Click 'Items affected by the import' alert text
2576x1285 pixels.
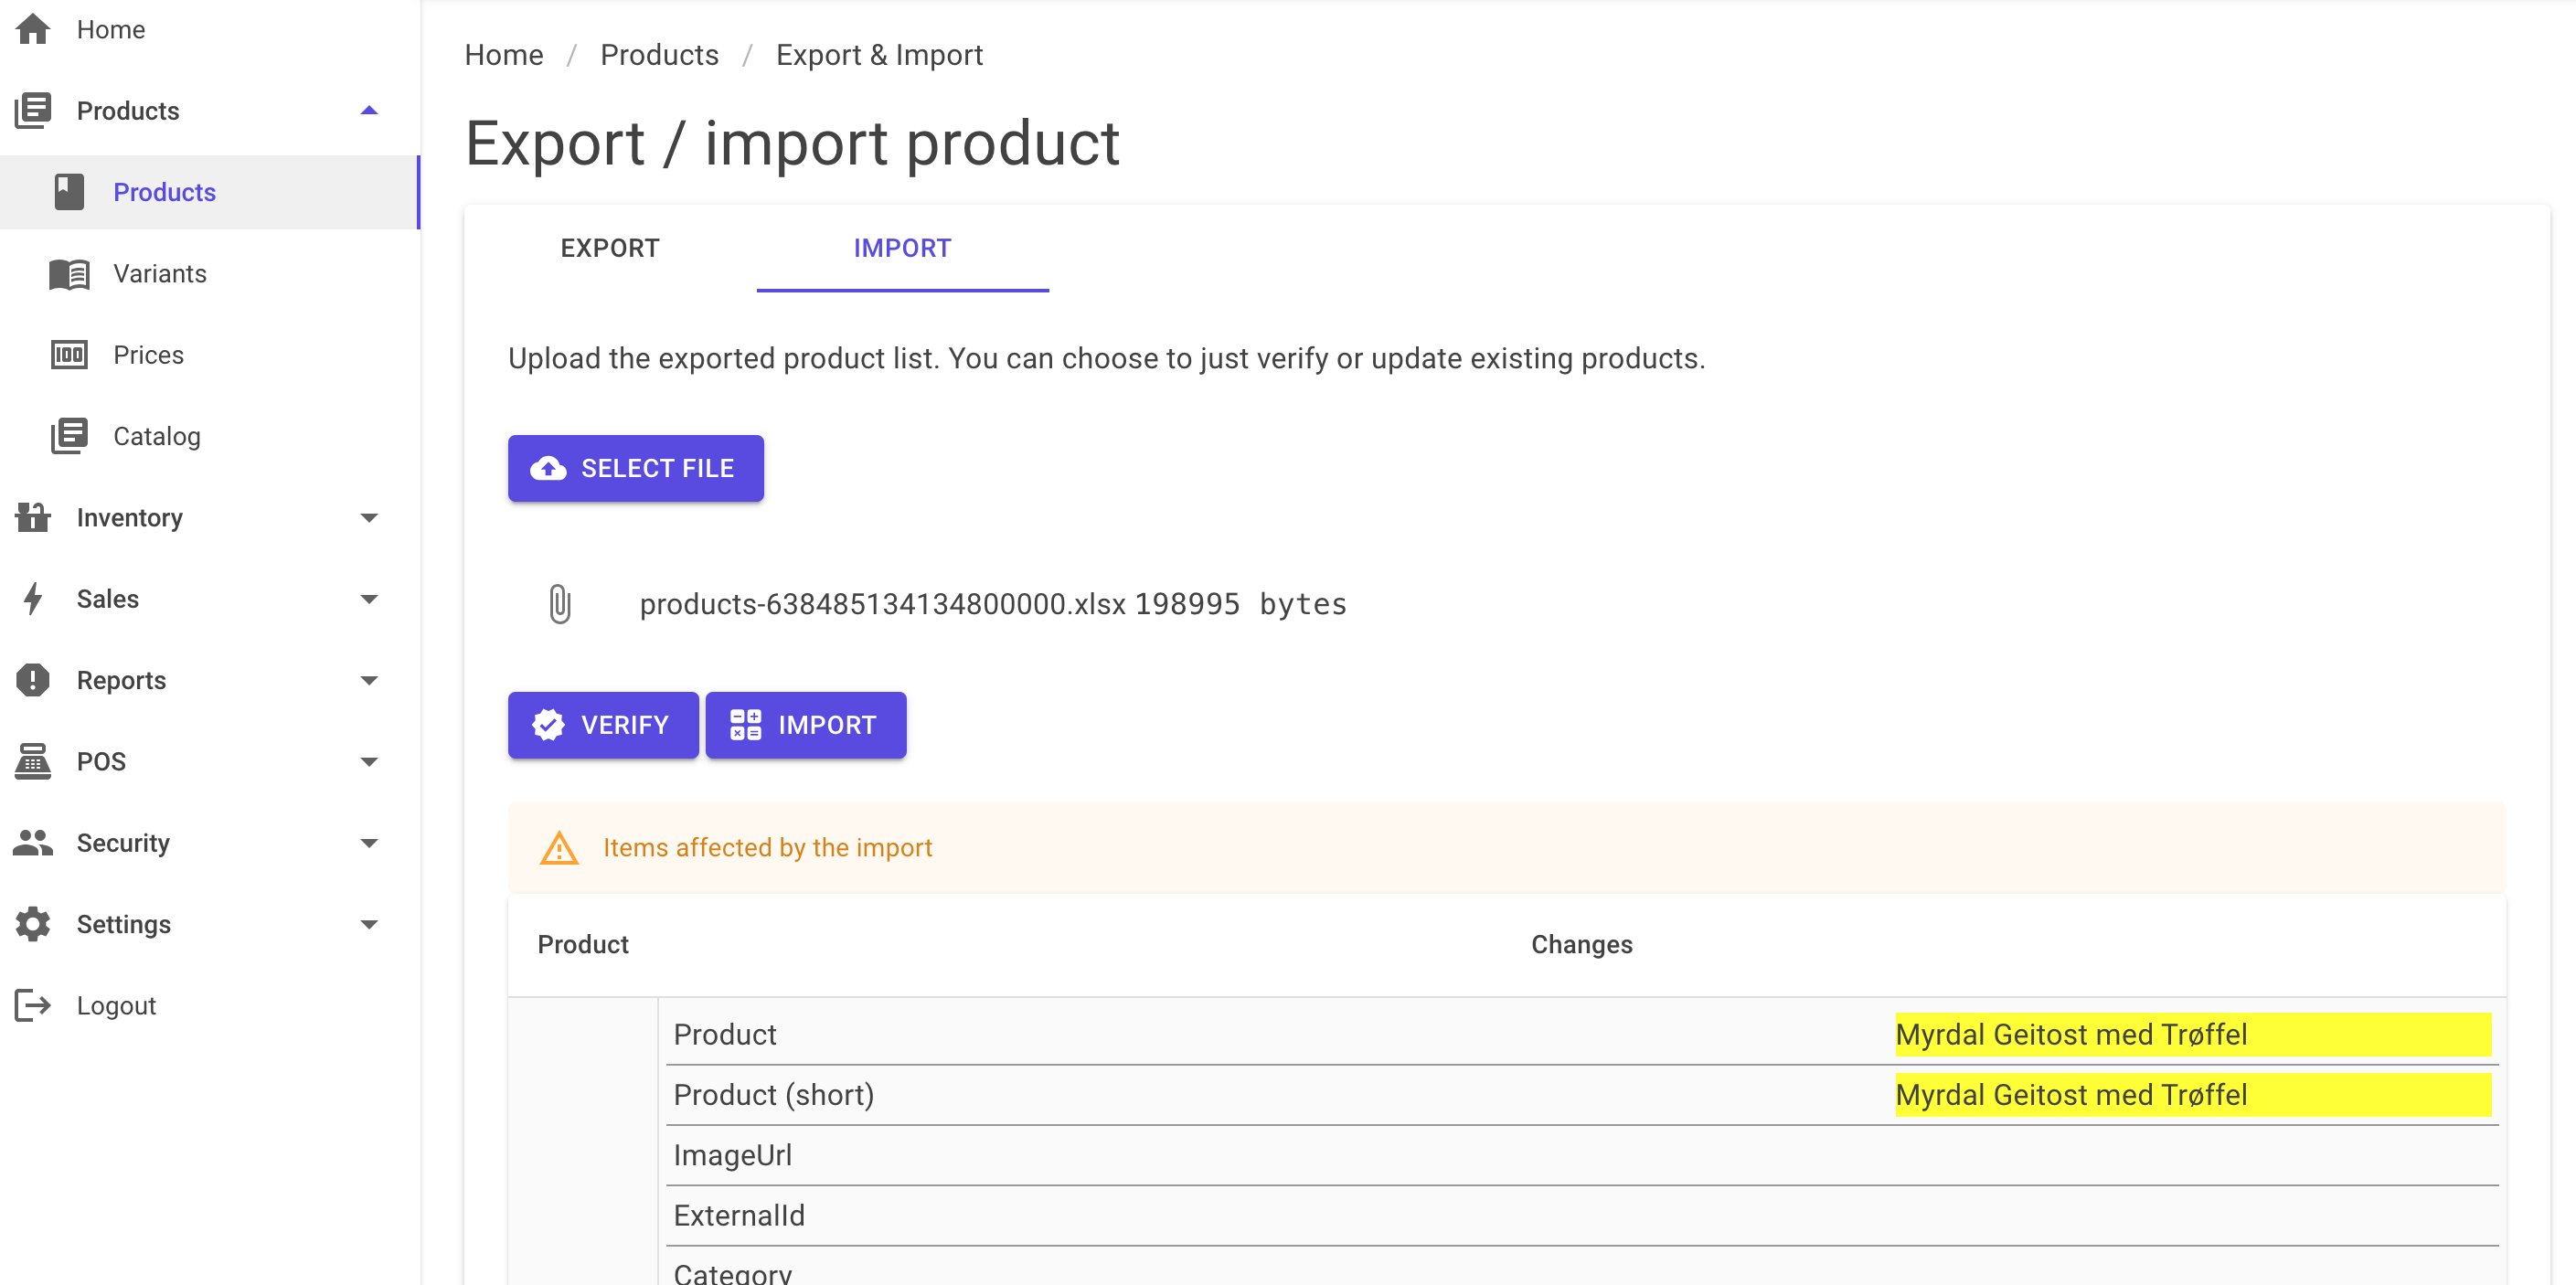(x=767, y=848)
